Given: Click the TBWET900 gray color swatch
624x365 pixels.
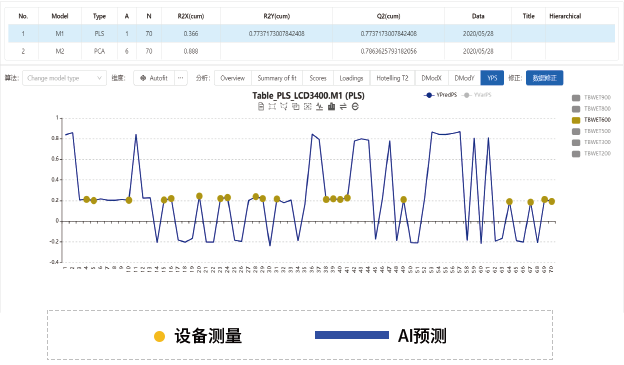Looking at the screenshot, I should tap(576, 98).
